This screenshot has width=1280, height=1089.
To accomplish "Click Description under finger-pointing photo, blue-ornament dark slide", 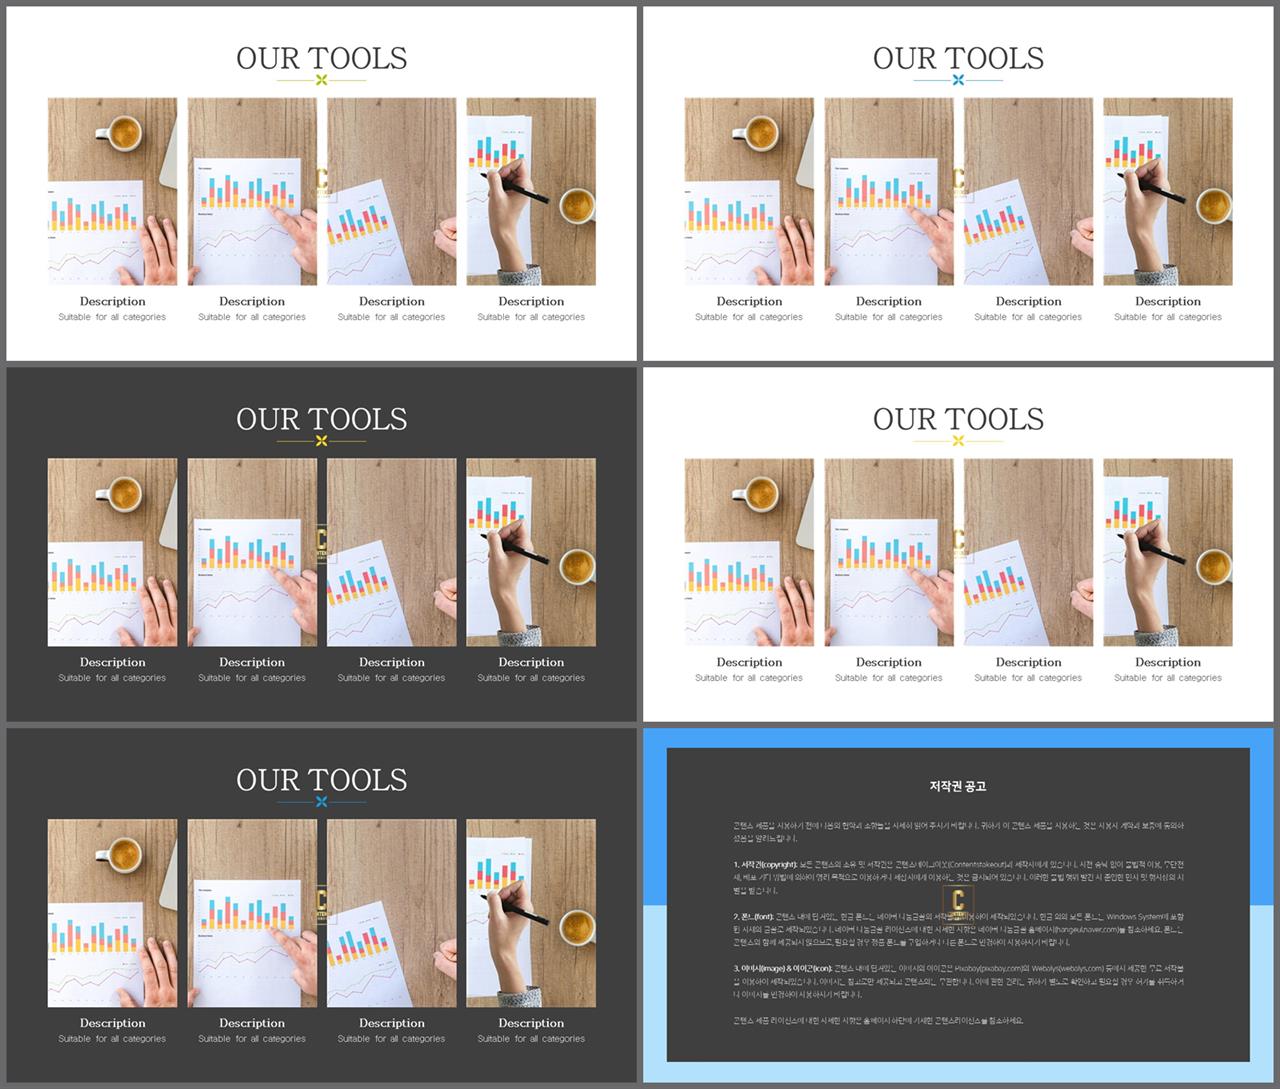I will 252,1023.
